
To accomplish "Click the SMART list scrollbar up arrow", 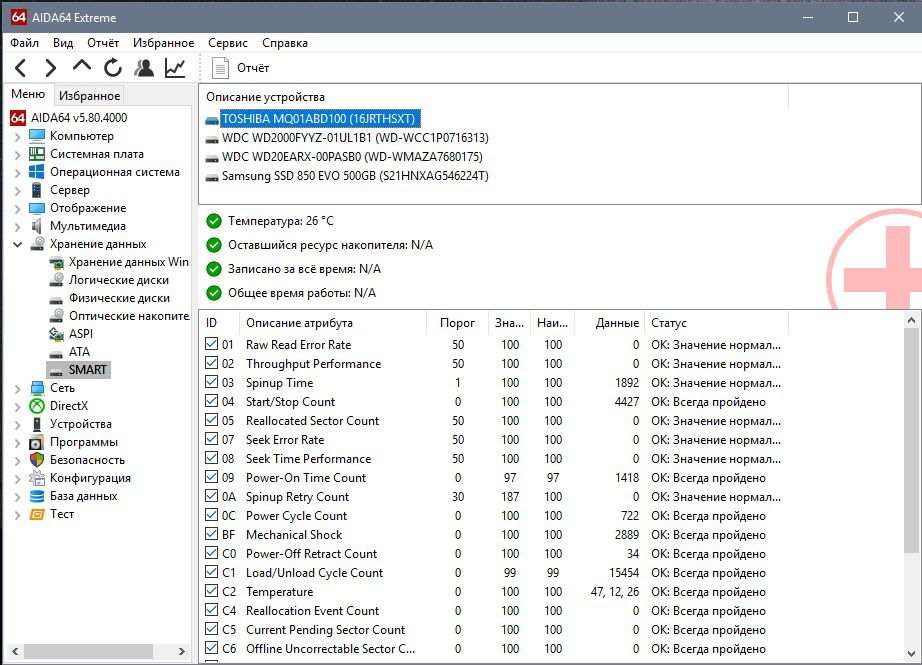I will click(x=911, y=320).
